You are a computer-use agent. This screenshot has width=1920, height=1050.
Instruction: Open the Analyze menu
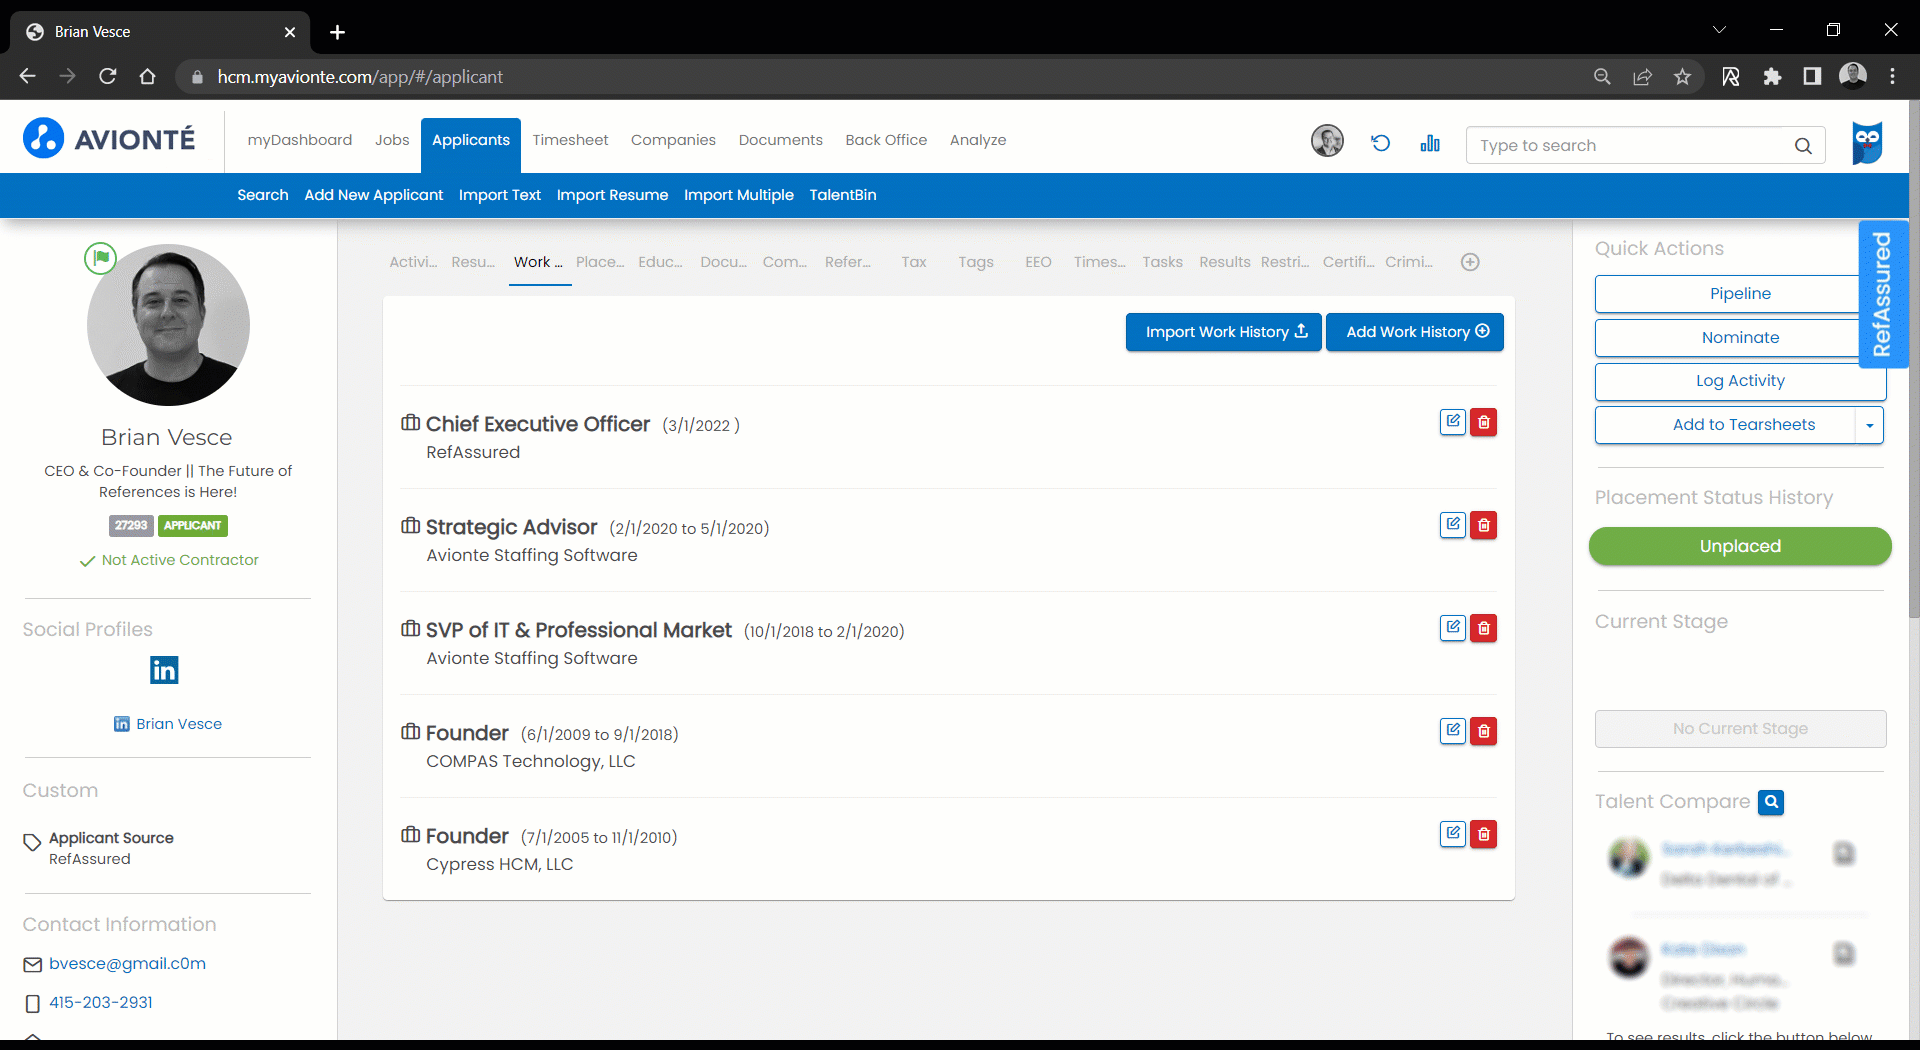click(978, 140)
